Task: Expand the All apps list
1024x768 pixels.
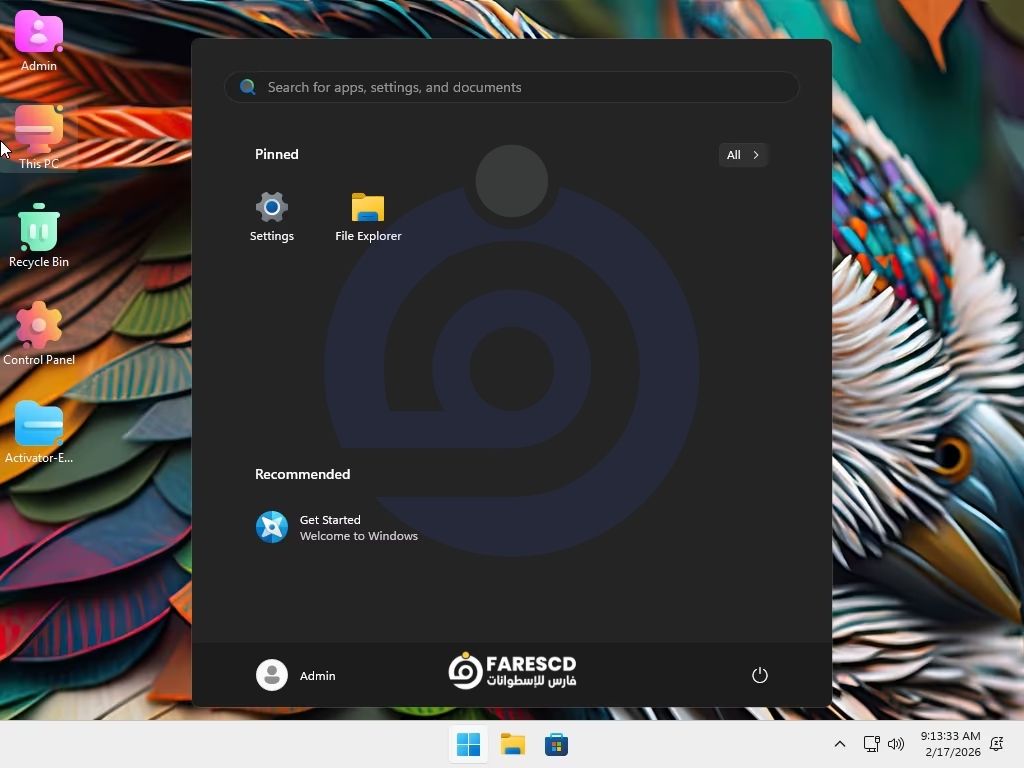Action: pyautogui.click(x=743, y=155)
